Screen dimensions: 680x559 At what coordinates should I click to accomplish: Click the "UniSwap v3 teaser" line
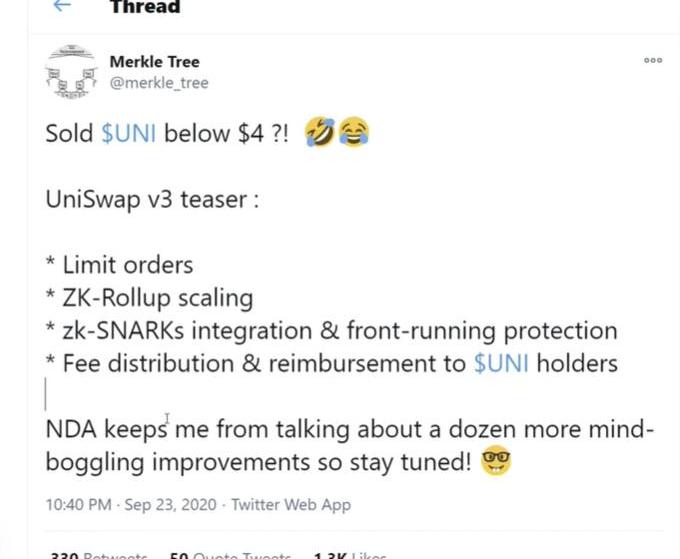(x=152, y=199)
